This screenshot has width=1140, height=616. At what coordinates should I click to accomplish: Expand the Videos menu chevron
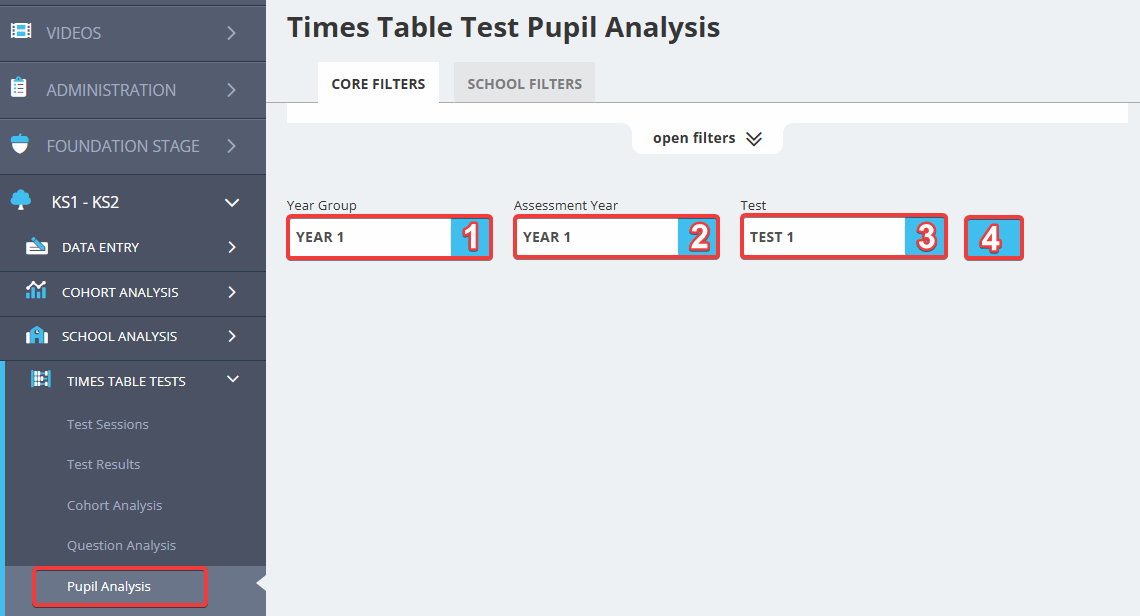coord(232,32)
